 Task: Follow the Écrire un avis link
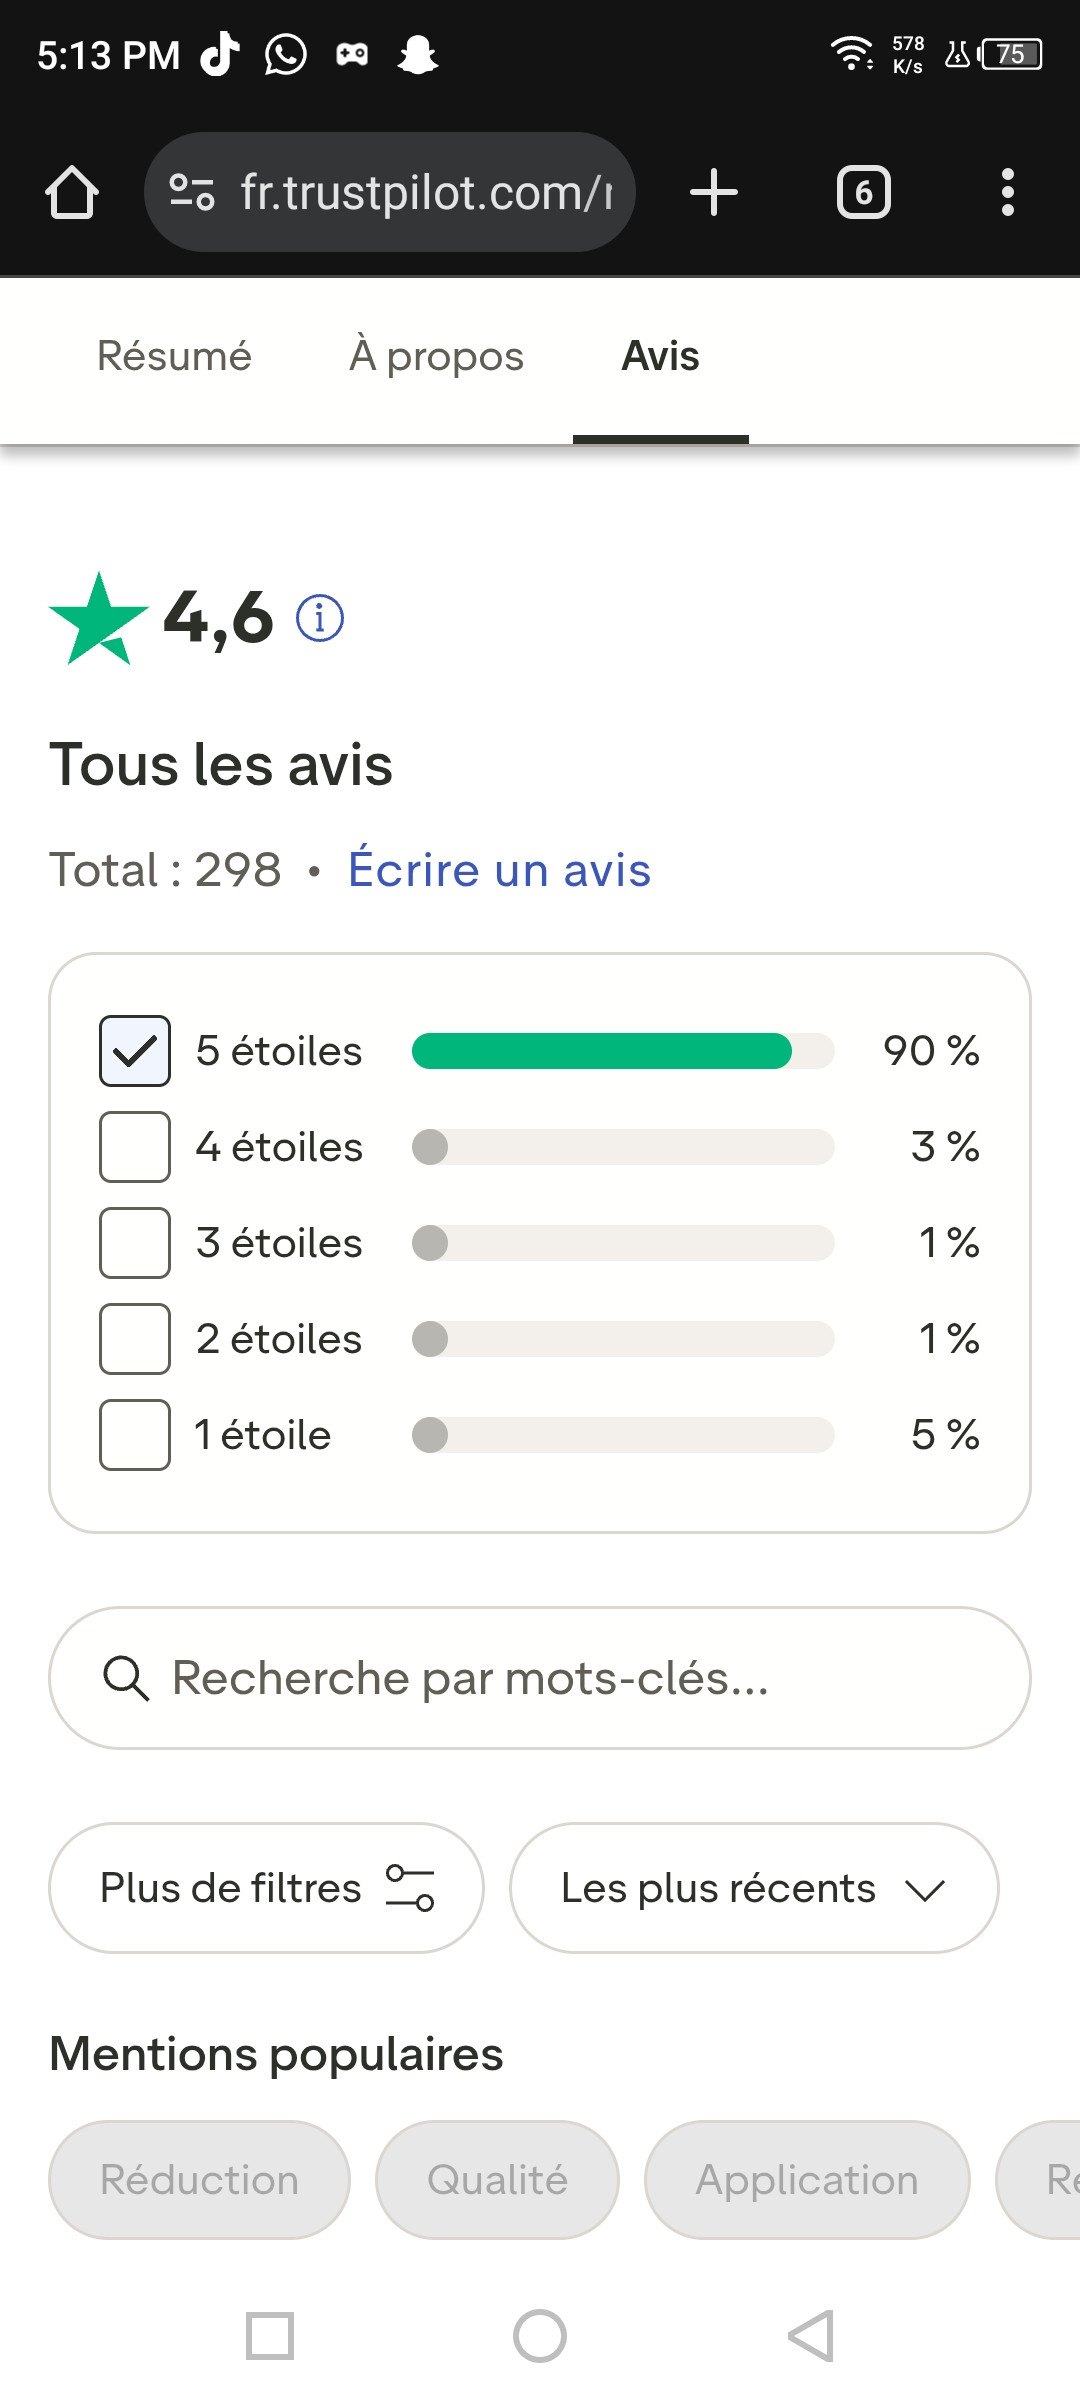(x=499, y=869)
